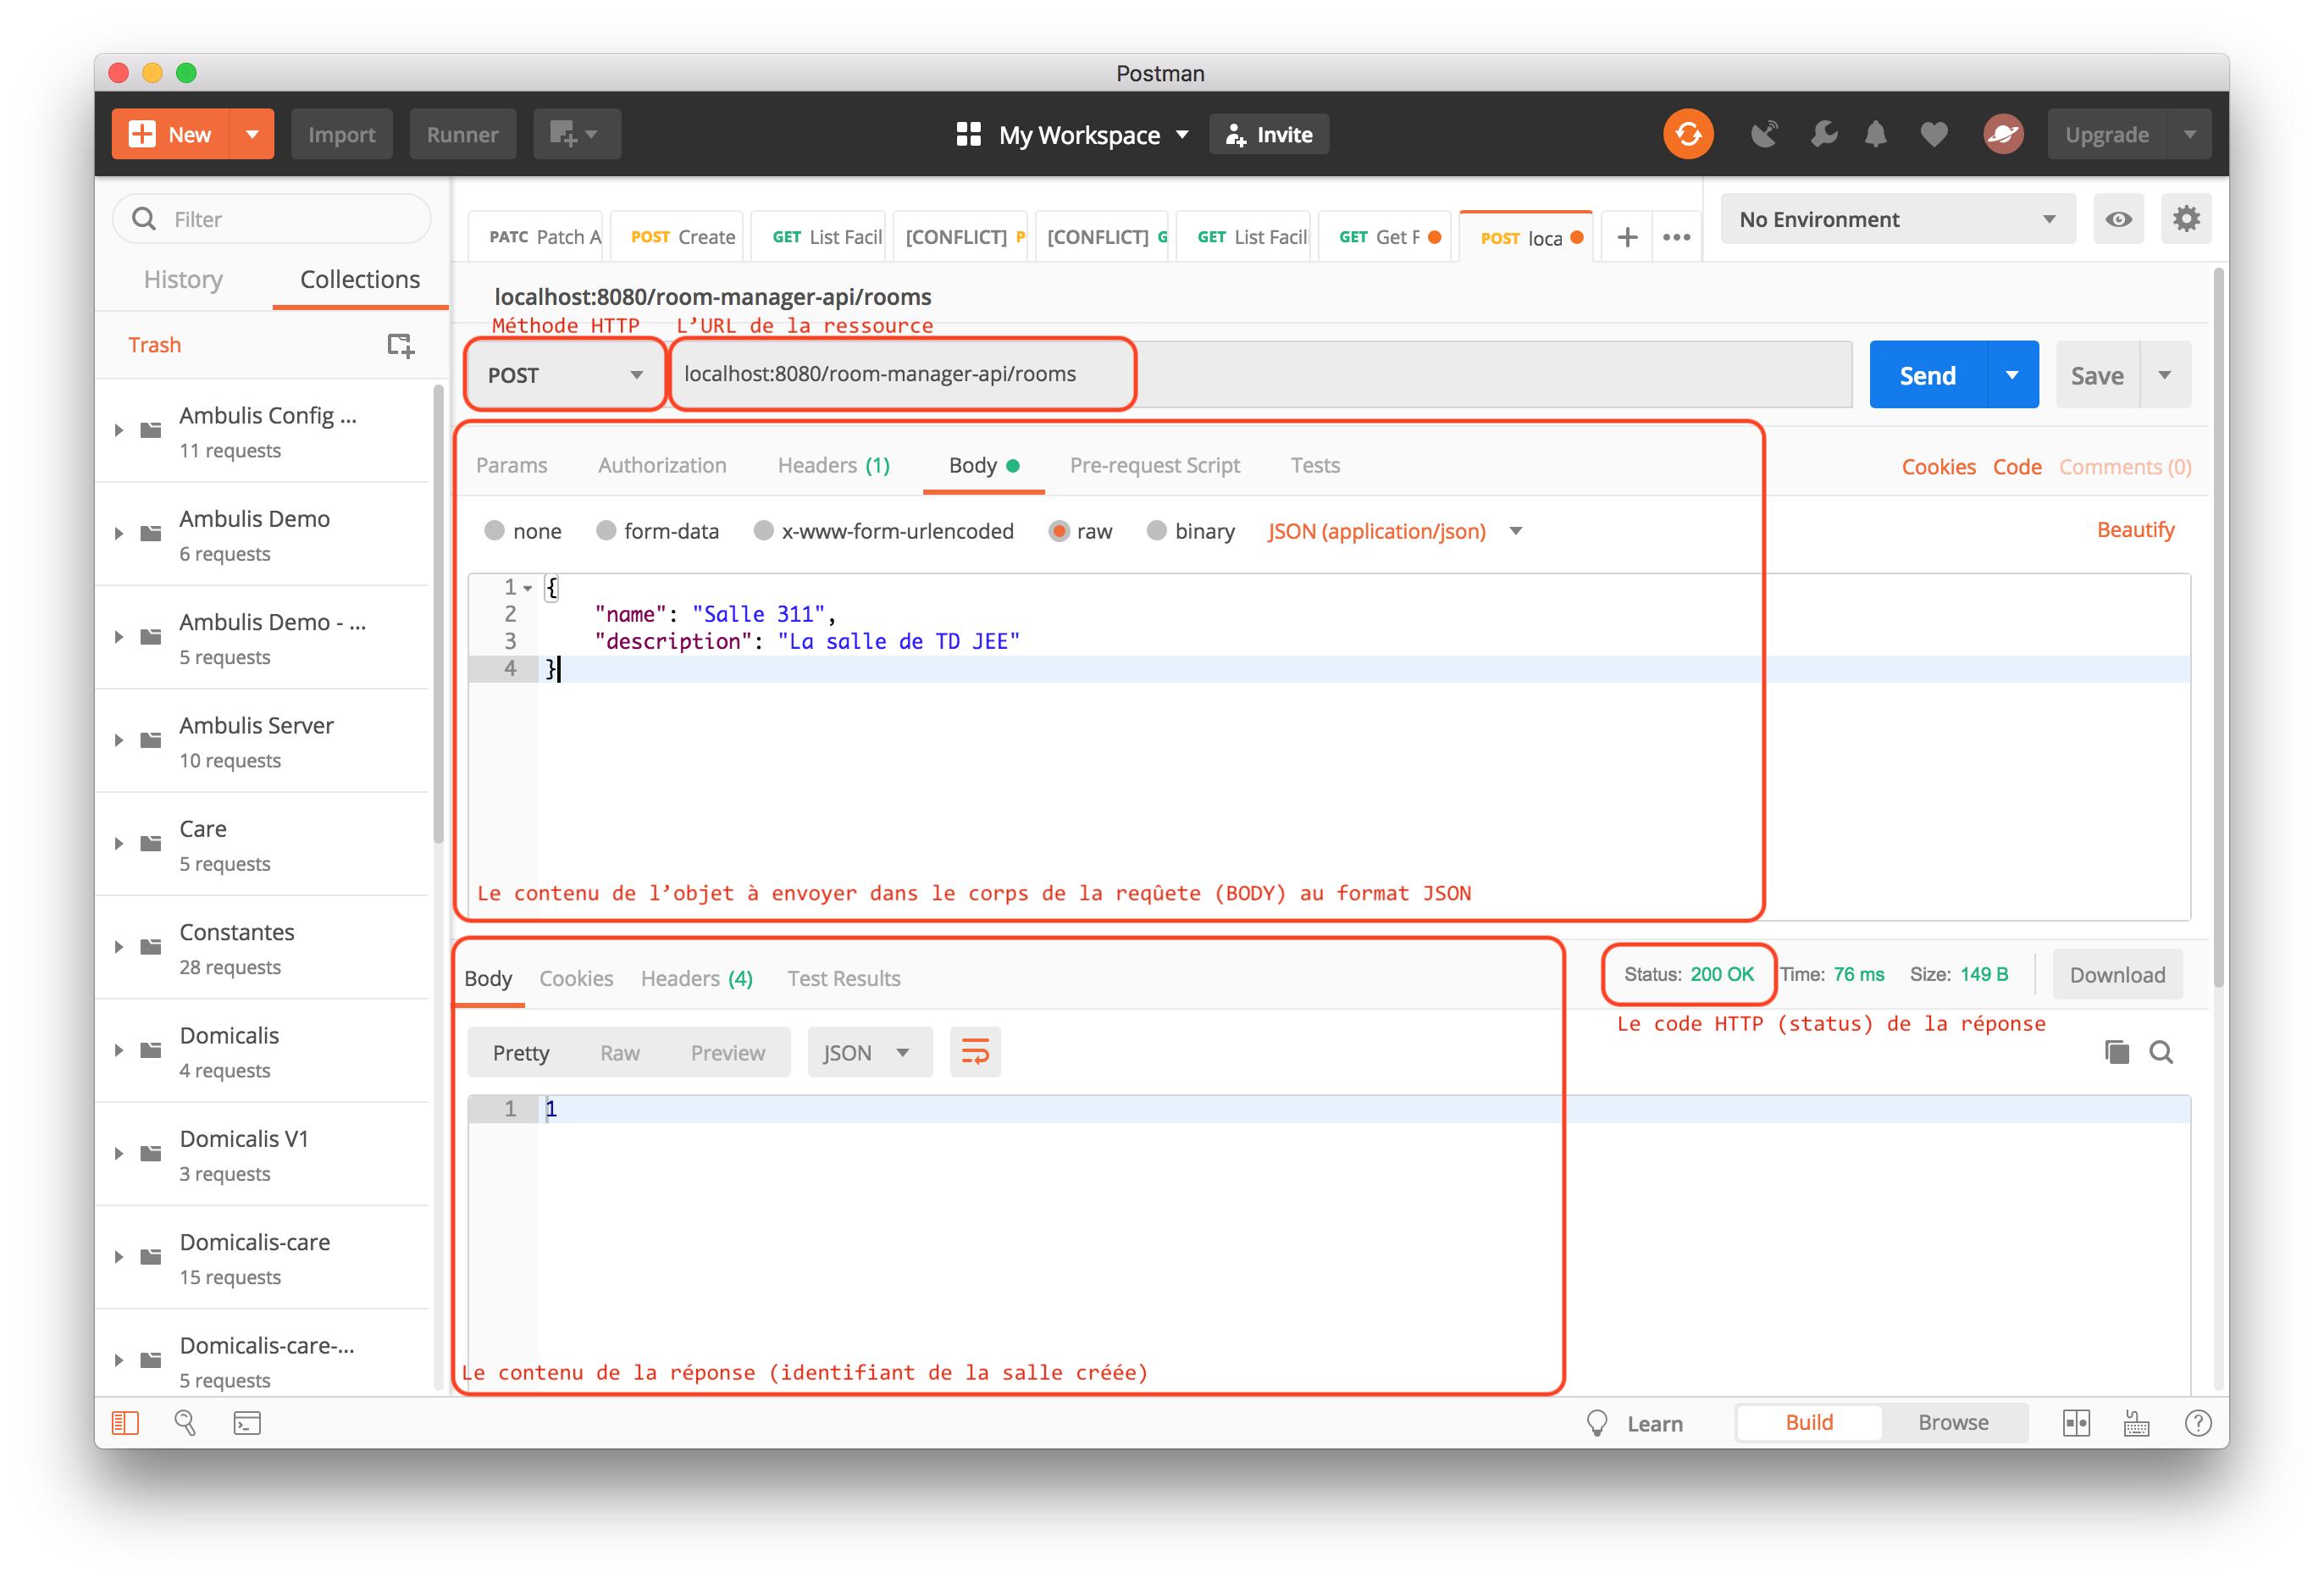Switch to the History sidebar tab
Image resolution: width=2324 pixels, height=1584 pixels.
pyautogui.click(x=183, y=279)
